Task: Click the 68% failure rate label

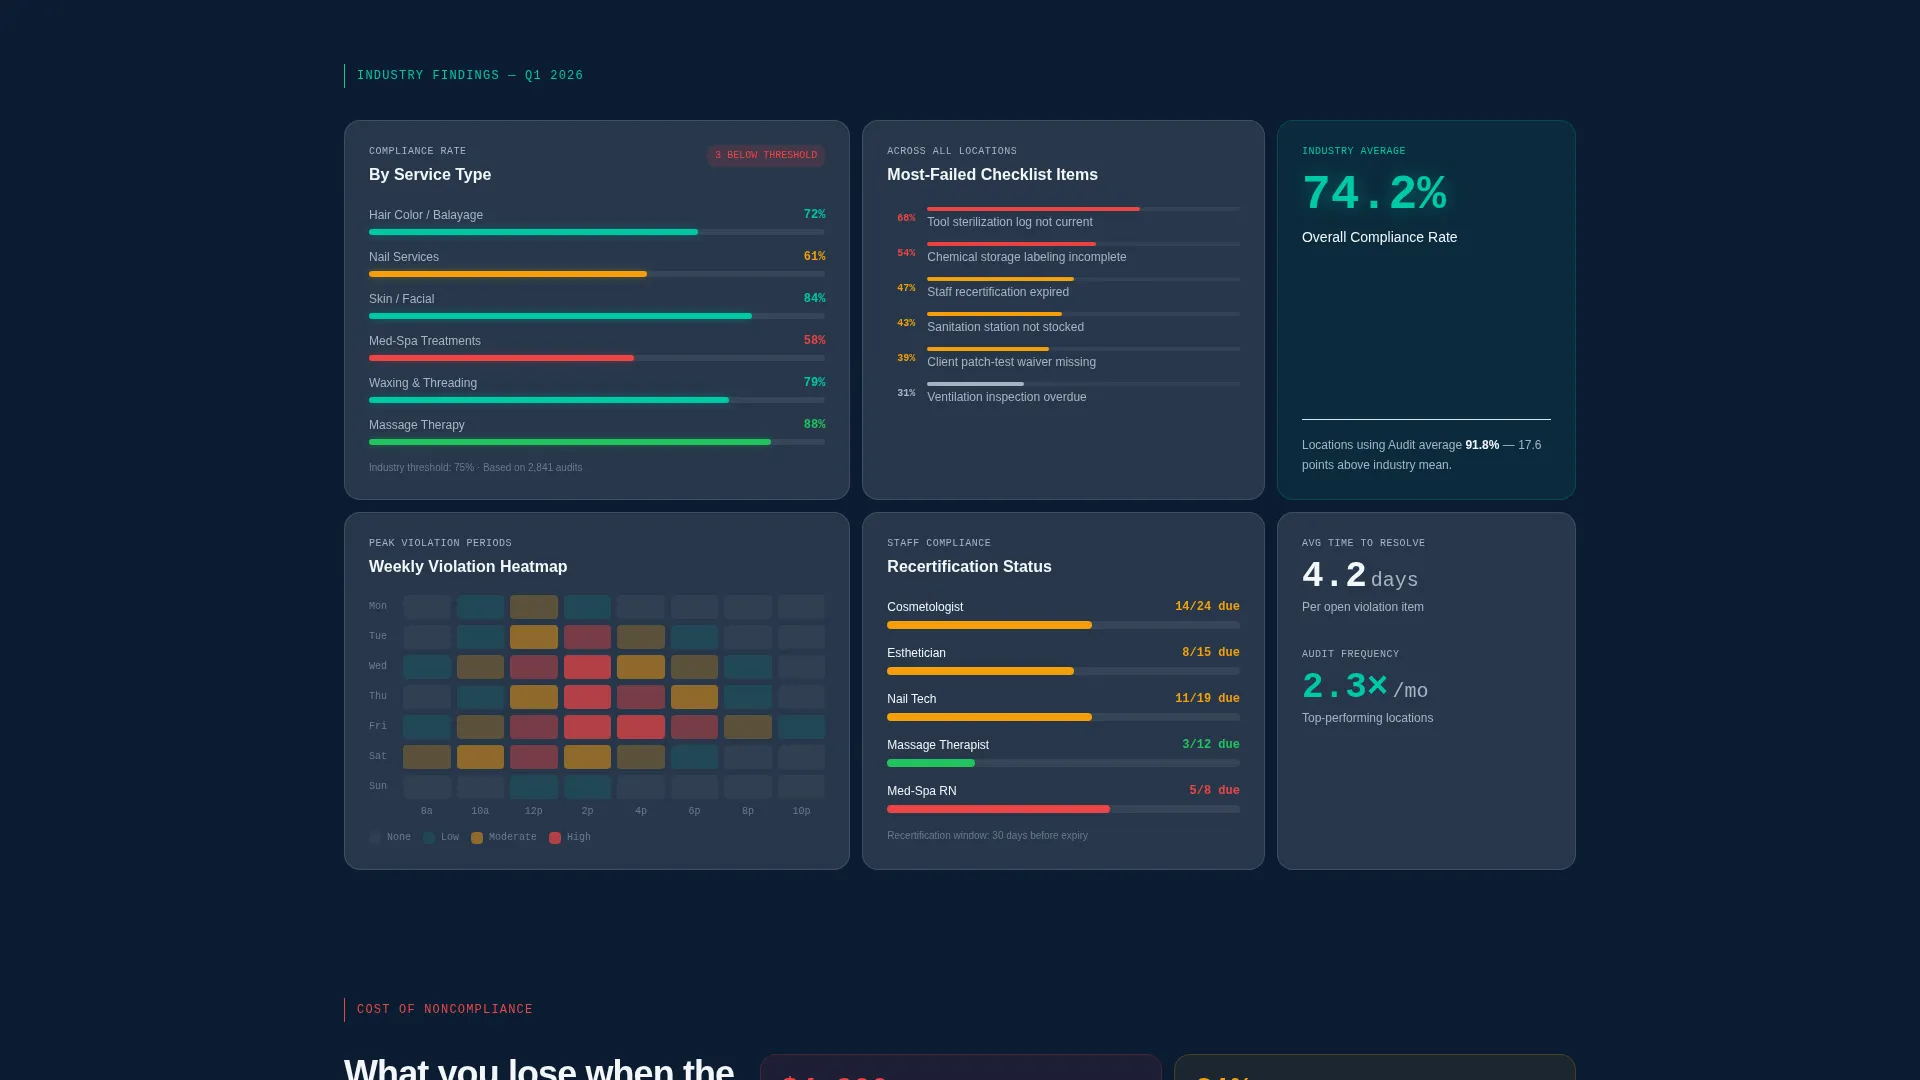Action: [906, 218]
